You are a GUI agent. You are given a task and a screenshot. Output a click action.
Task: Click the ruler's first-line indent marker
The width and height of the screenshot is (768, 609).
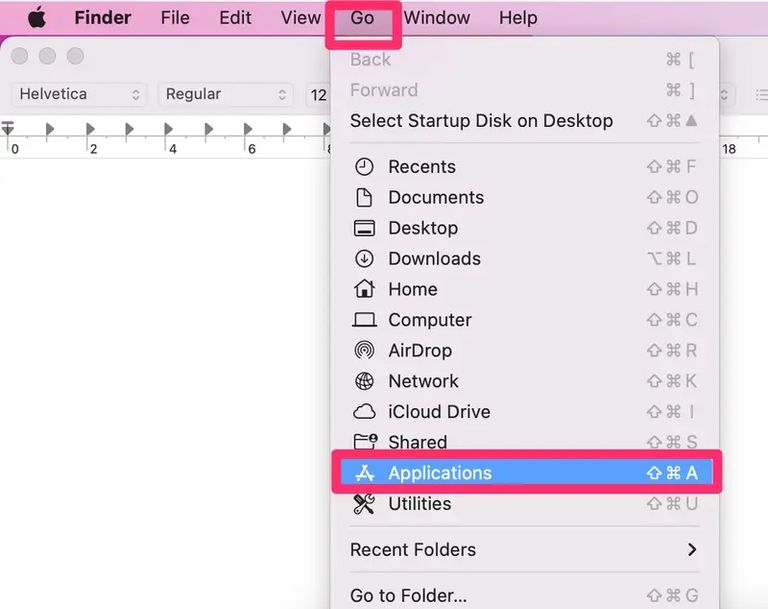click(x=8, y=127)
